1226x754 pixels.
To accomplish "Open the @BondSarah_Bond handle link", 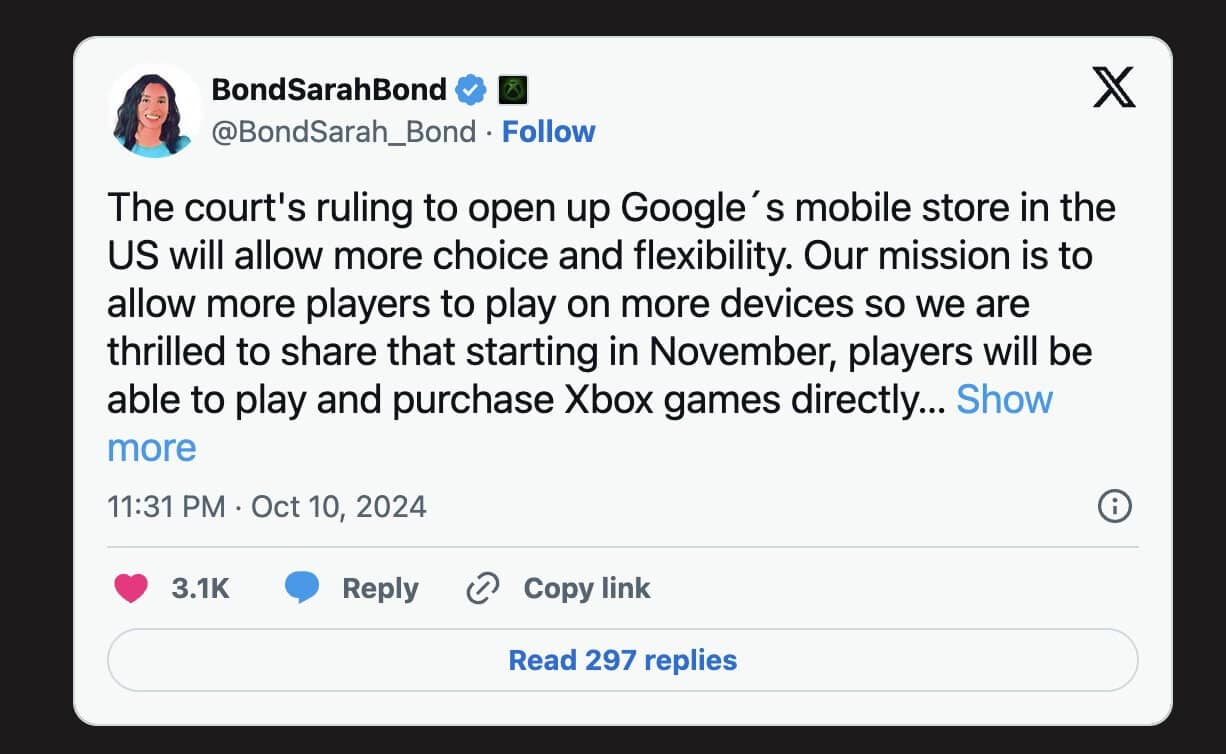I will click(343, 132).
